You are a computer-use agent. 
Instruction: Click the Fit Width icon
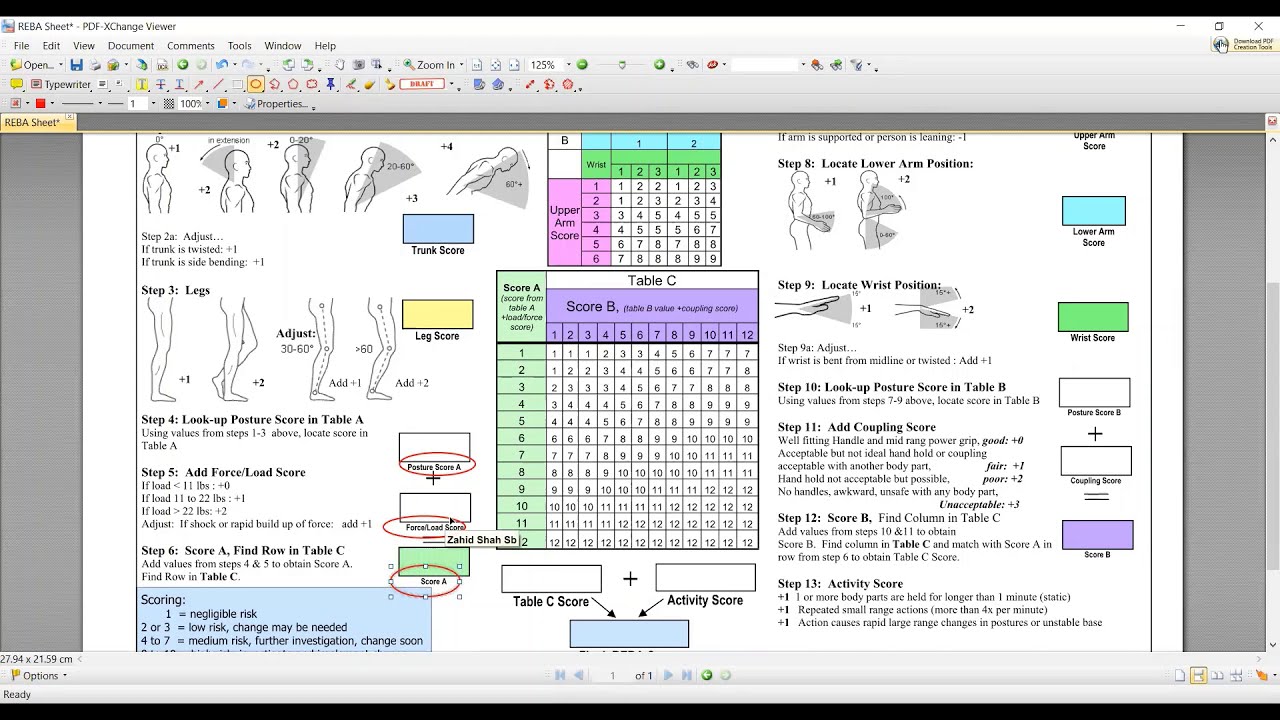coord(514,65)
